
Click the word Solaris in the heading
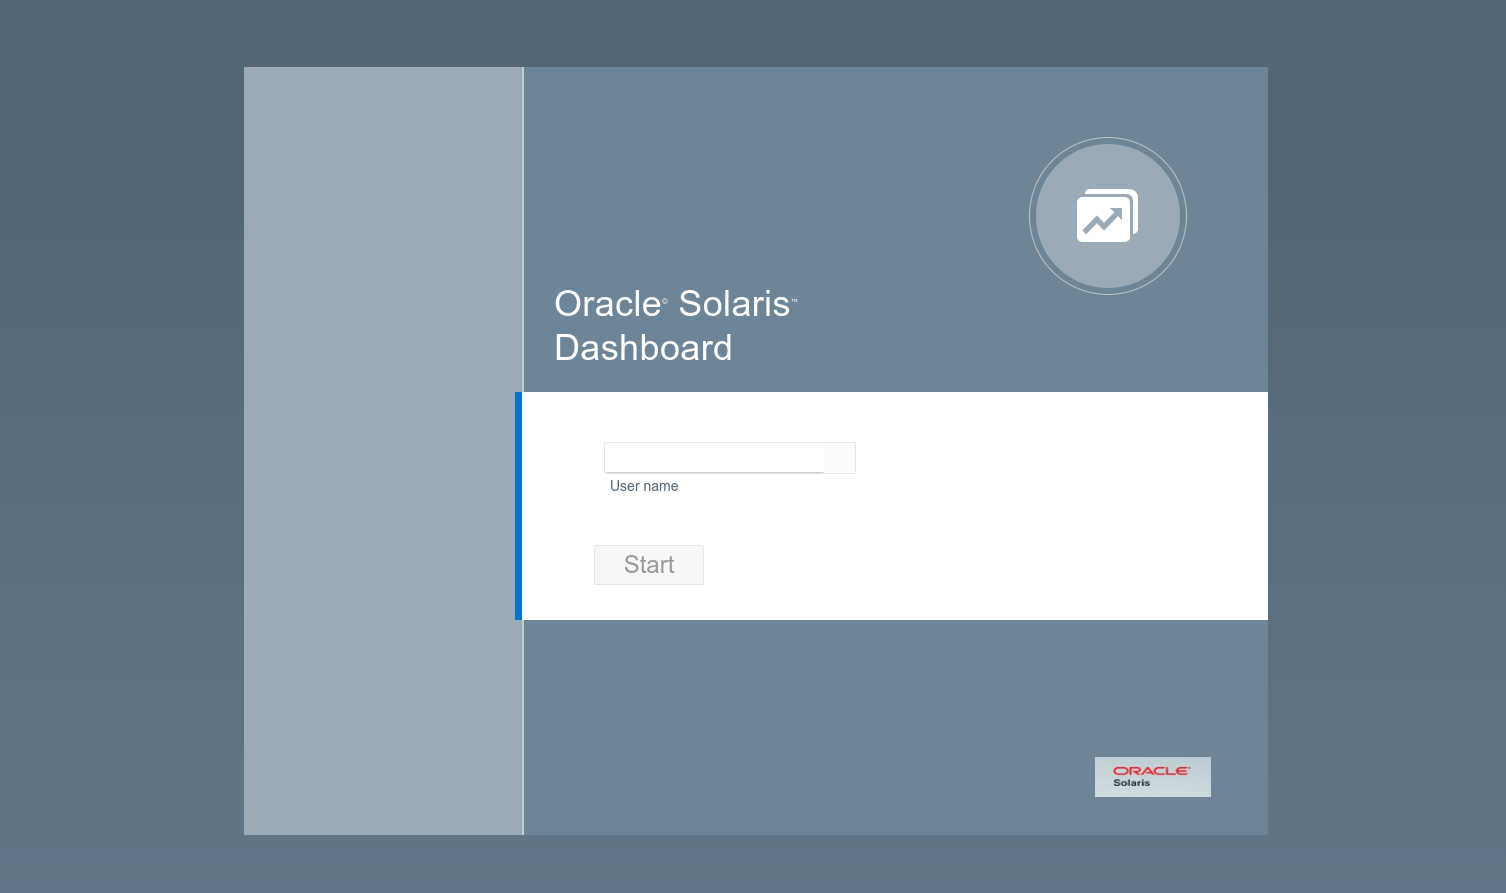coord(734,304)
